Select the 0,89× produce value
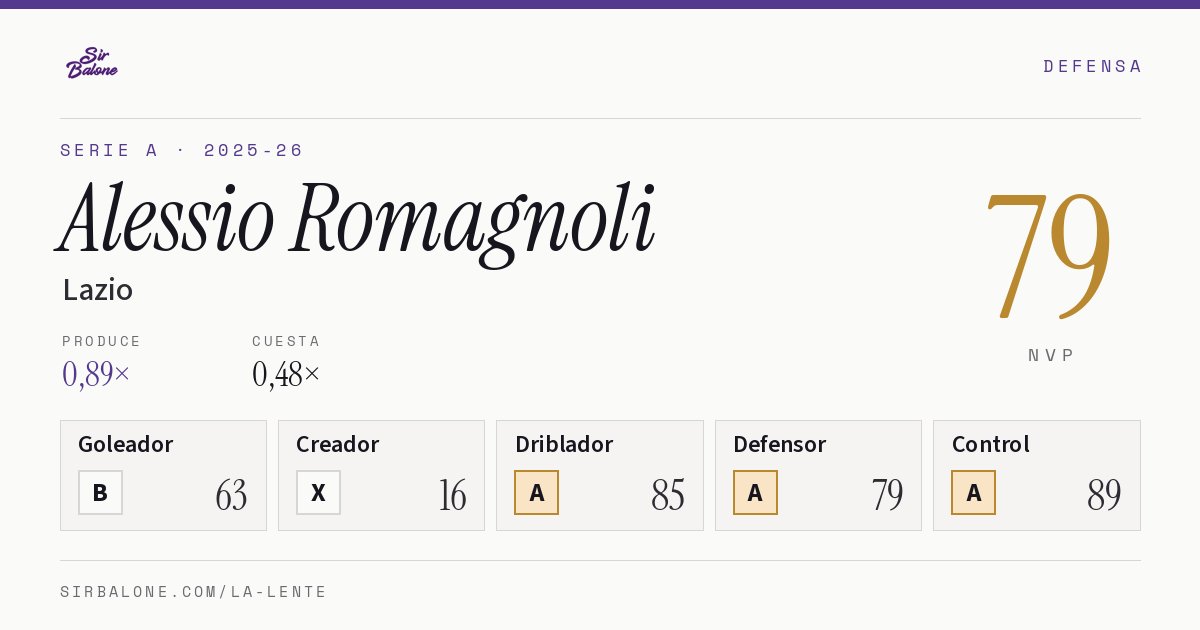 [x=96, y=374]
